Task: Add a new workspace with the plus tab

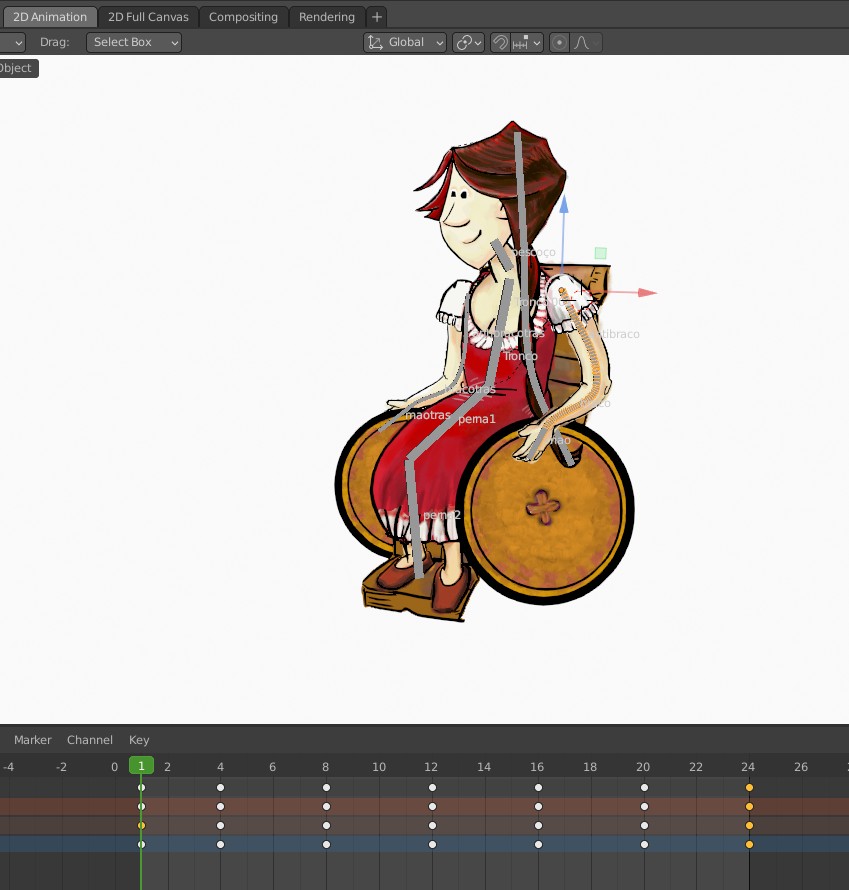Action: point(376,17)
